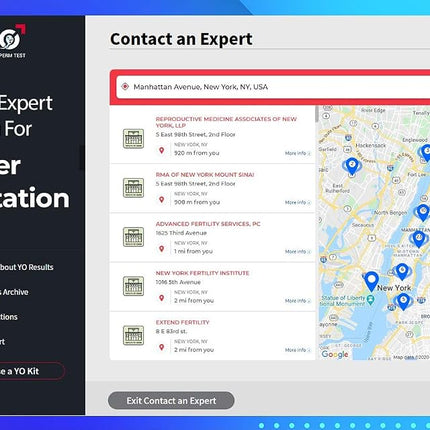Select Extend Fertility title
The image size is (430, 430).
coord(182,322)
